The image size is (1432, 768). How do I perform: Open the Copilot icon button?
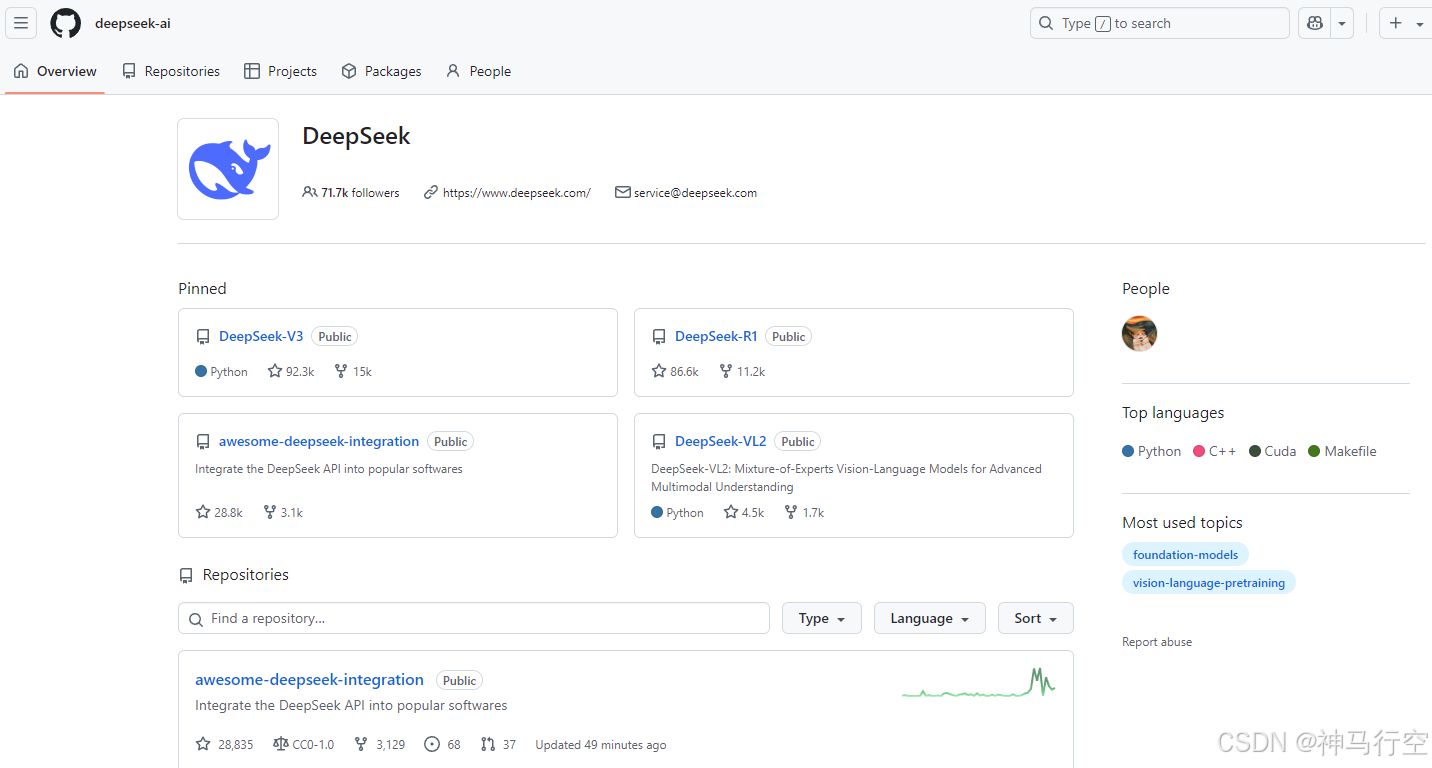(x=1315, y=23)
